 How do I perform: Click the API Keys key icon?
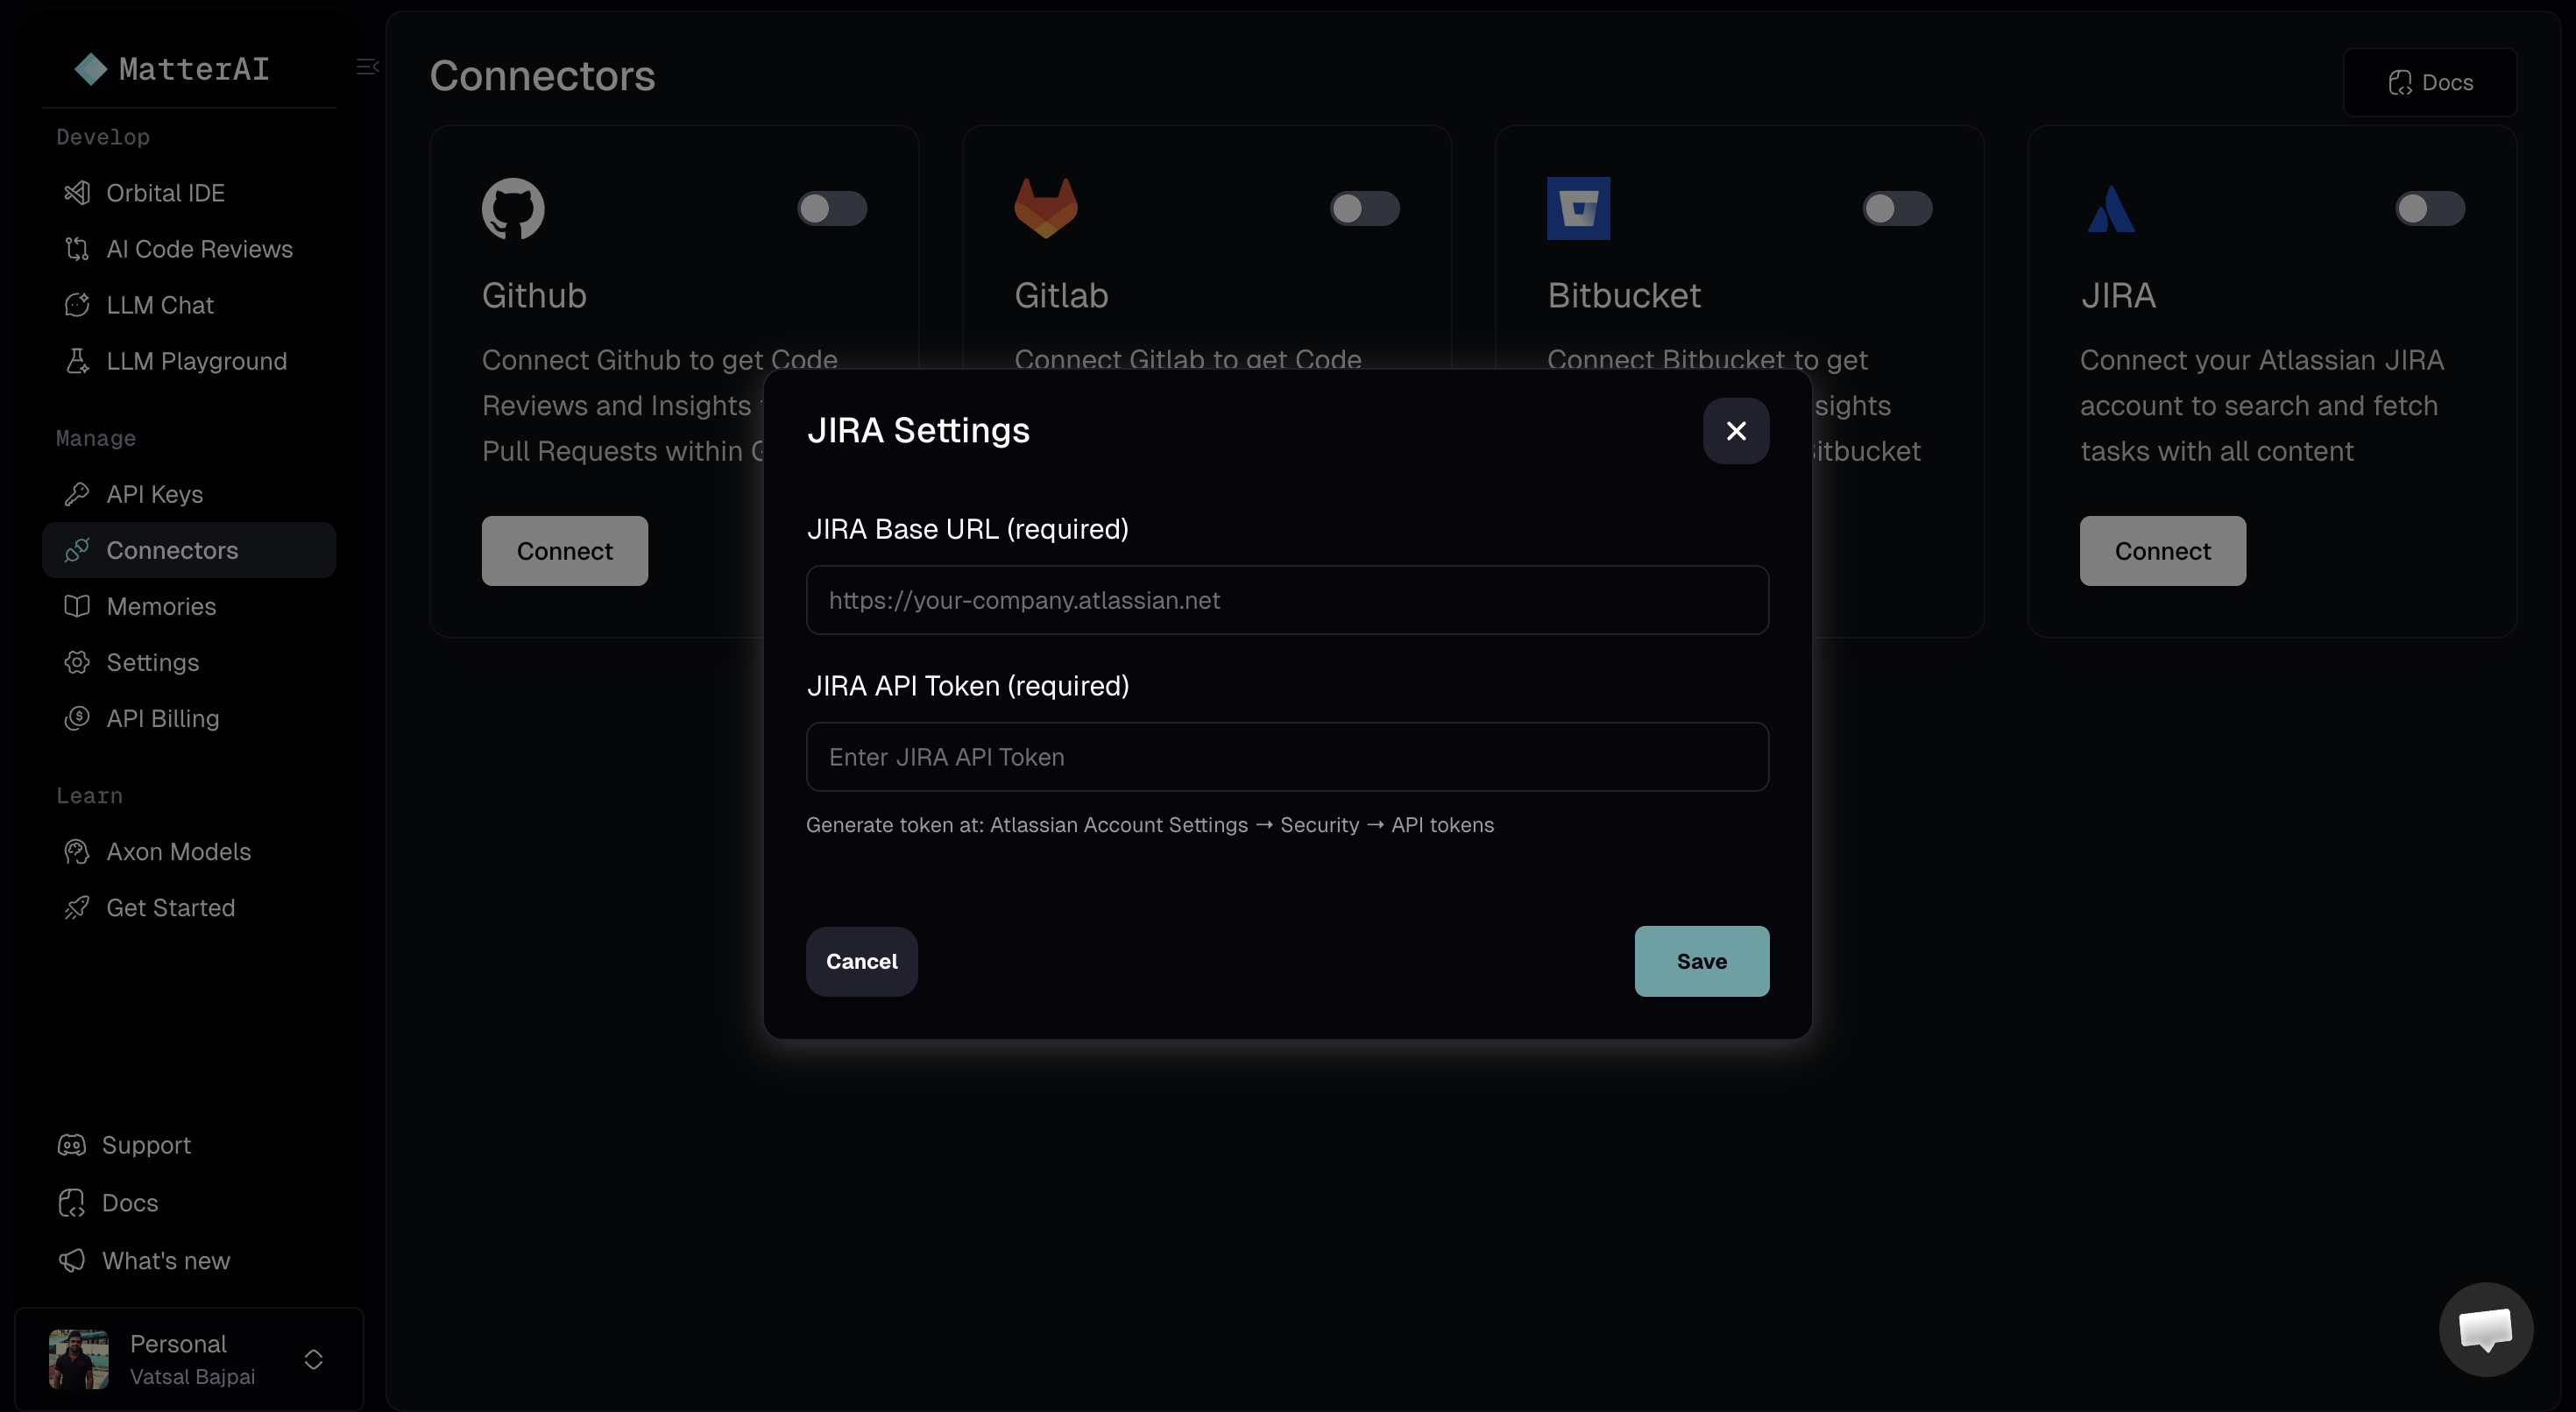point(78,493)
